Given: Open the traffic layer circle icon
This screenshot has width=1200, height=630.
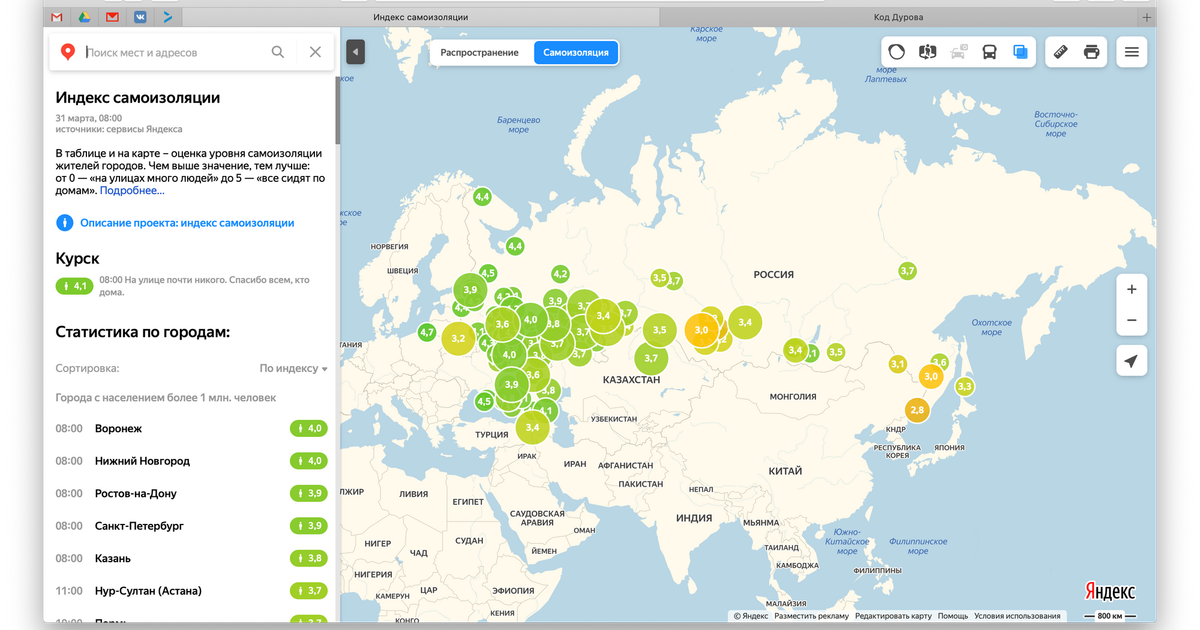Looking at the screenshot, I should (x=897, y=52).
